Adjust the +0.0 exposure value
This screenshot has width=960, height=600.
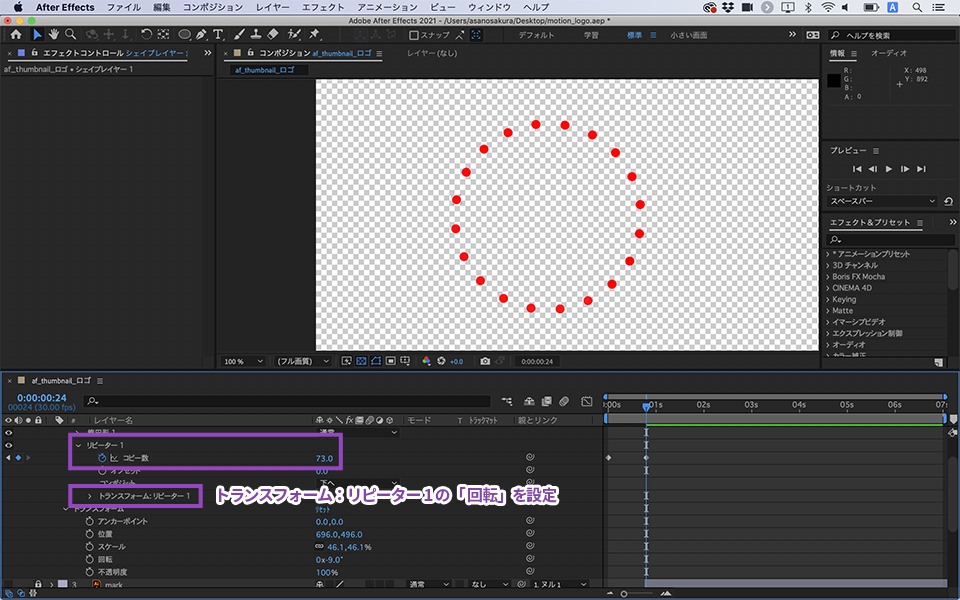tap(457, 361)
